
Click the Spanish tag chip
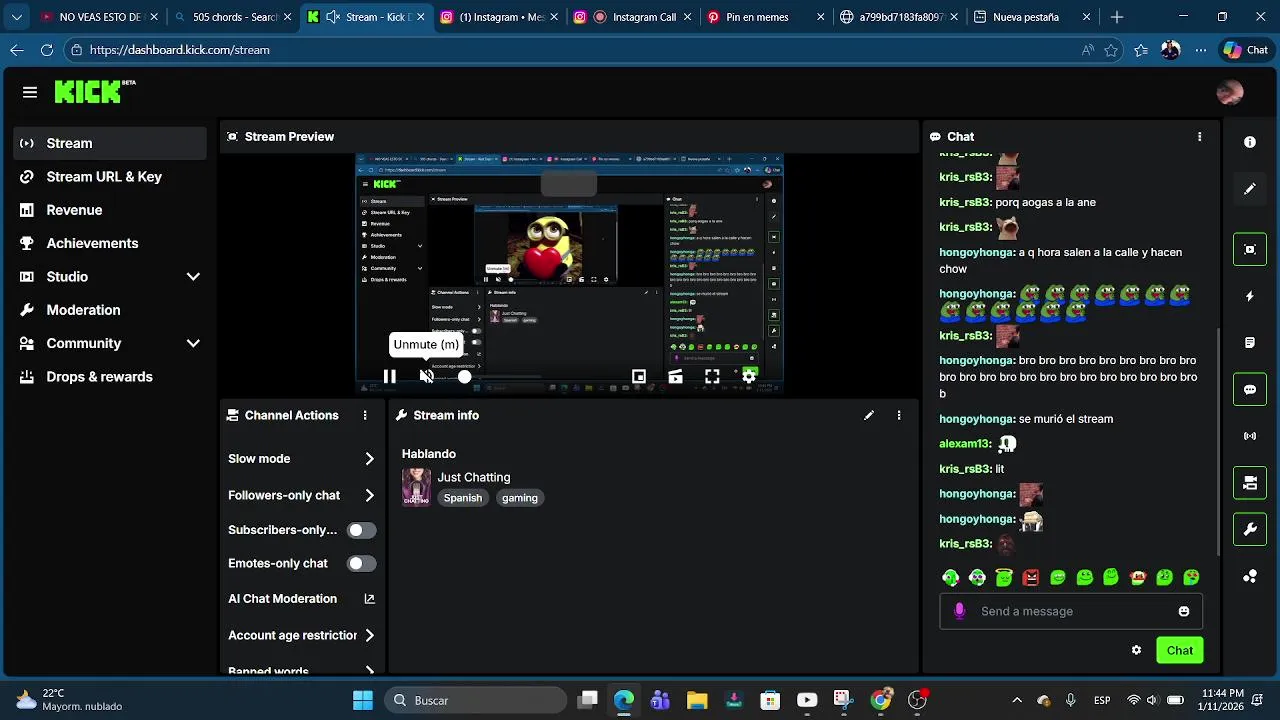[463, 498]
